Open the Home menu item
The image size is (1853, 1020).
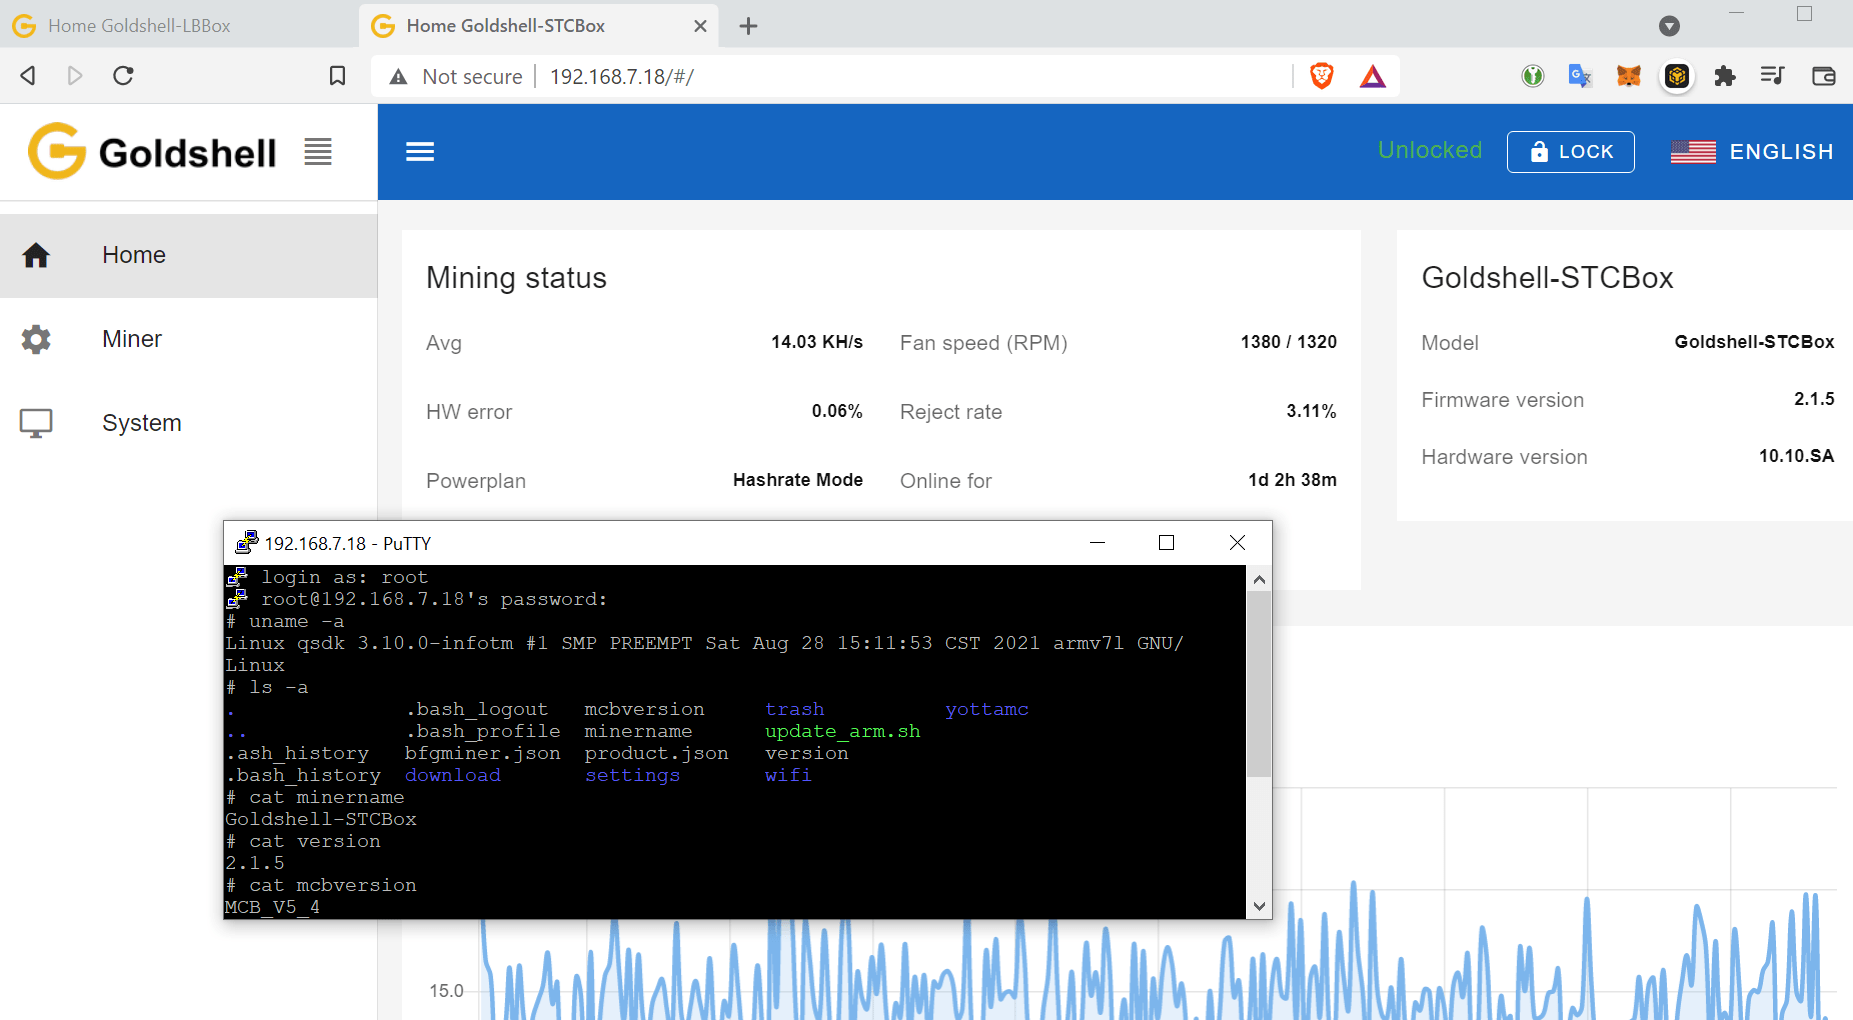tap(188, 256)
